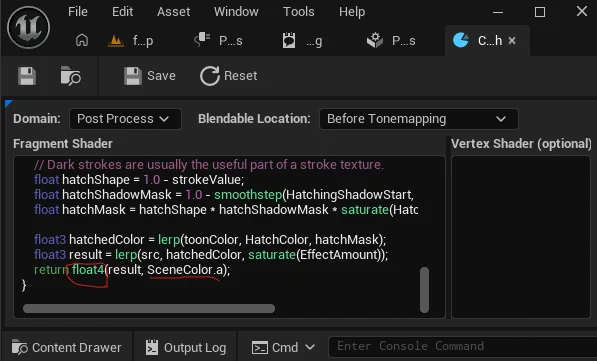Open the Domain Post Process dropdown
Screen dimensions: 597x361
(125, 119)
